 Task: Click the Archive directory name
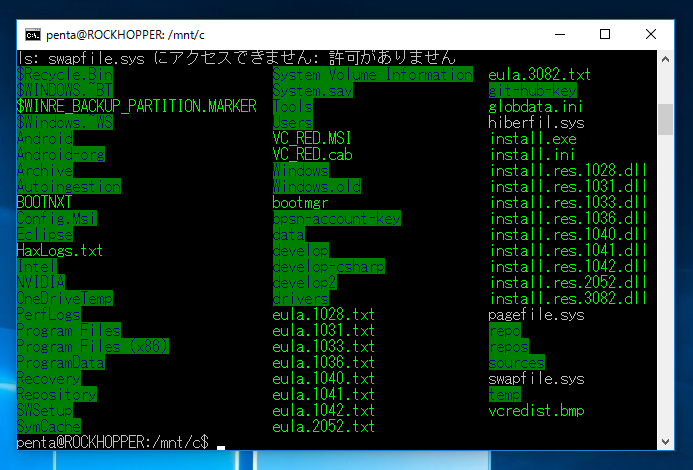(x=45, y=170)
